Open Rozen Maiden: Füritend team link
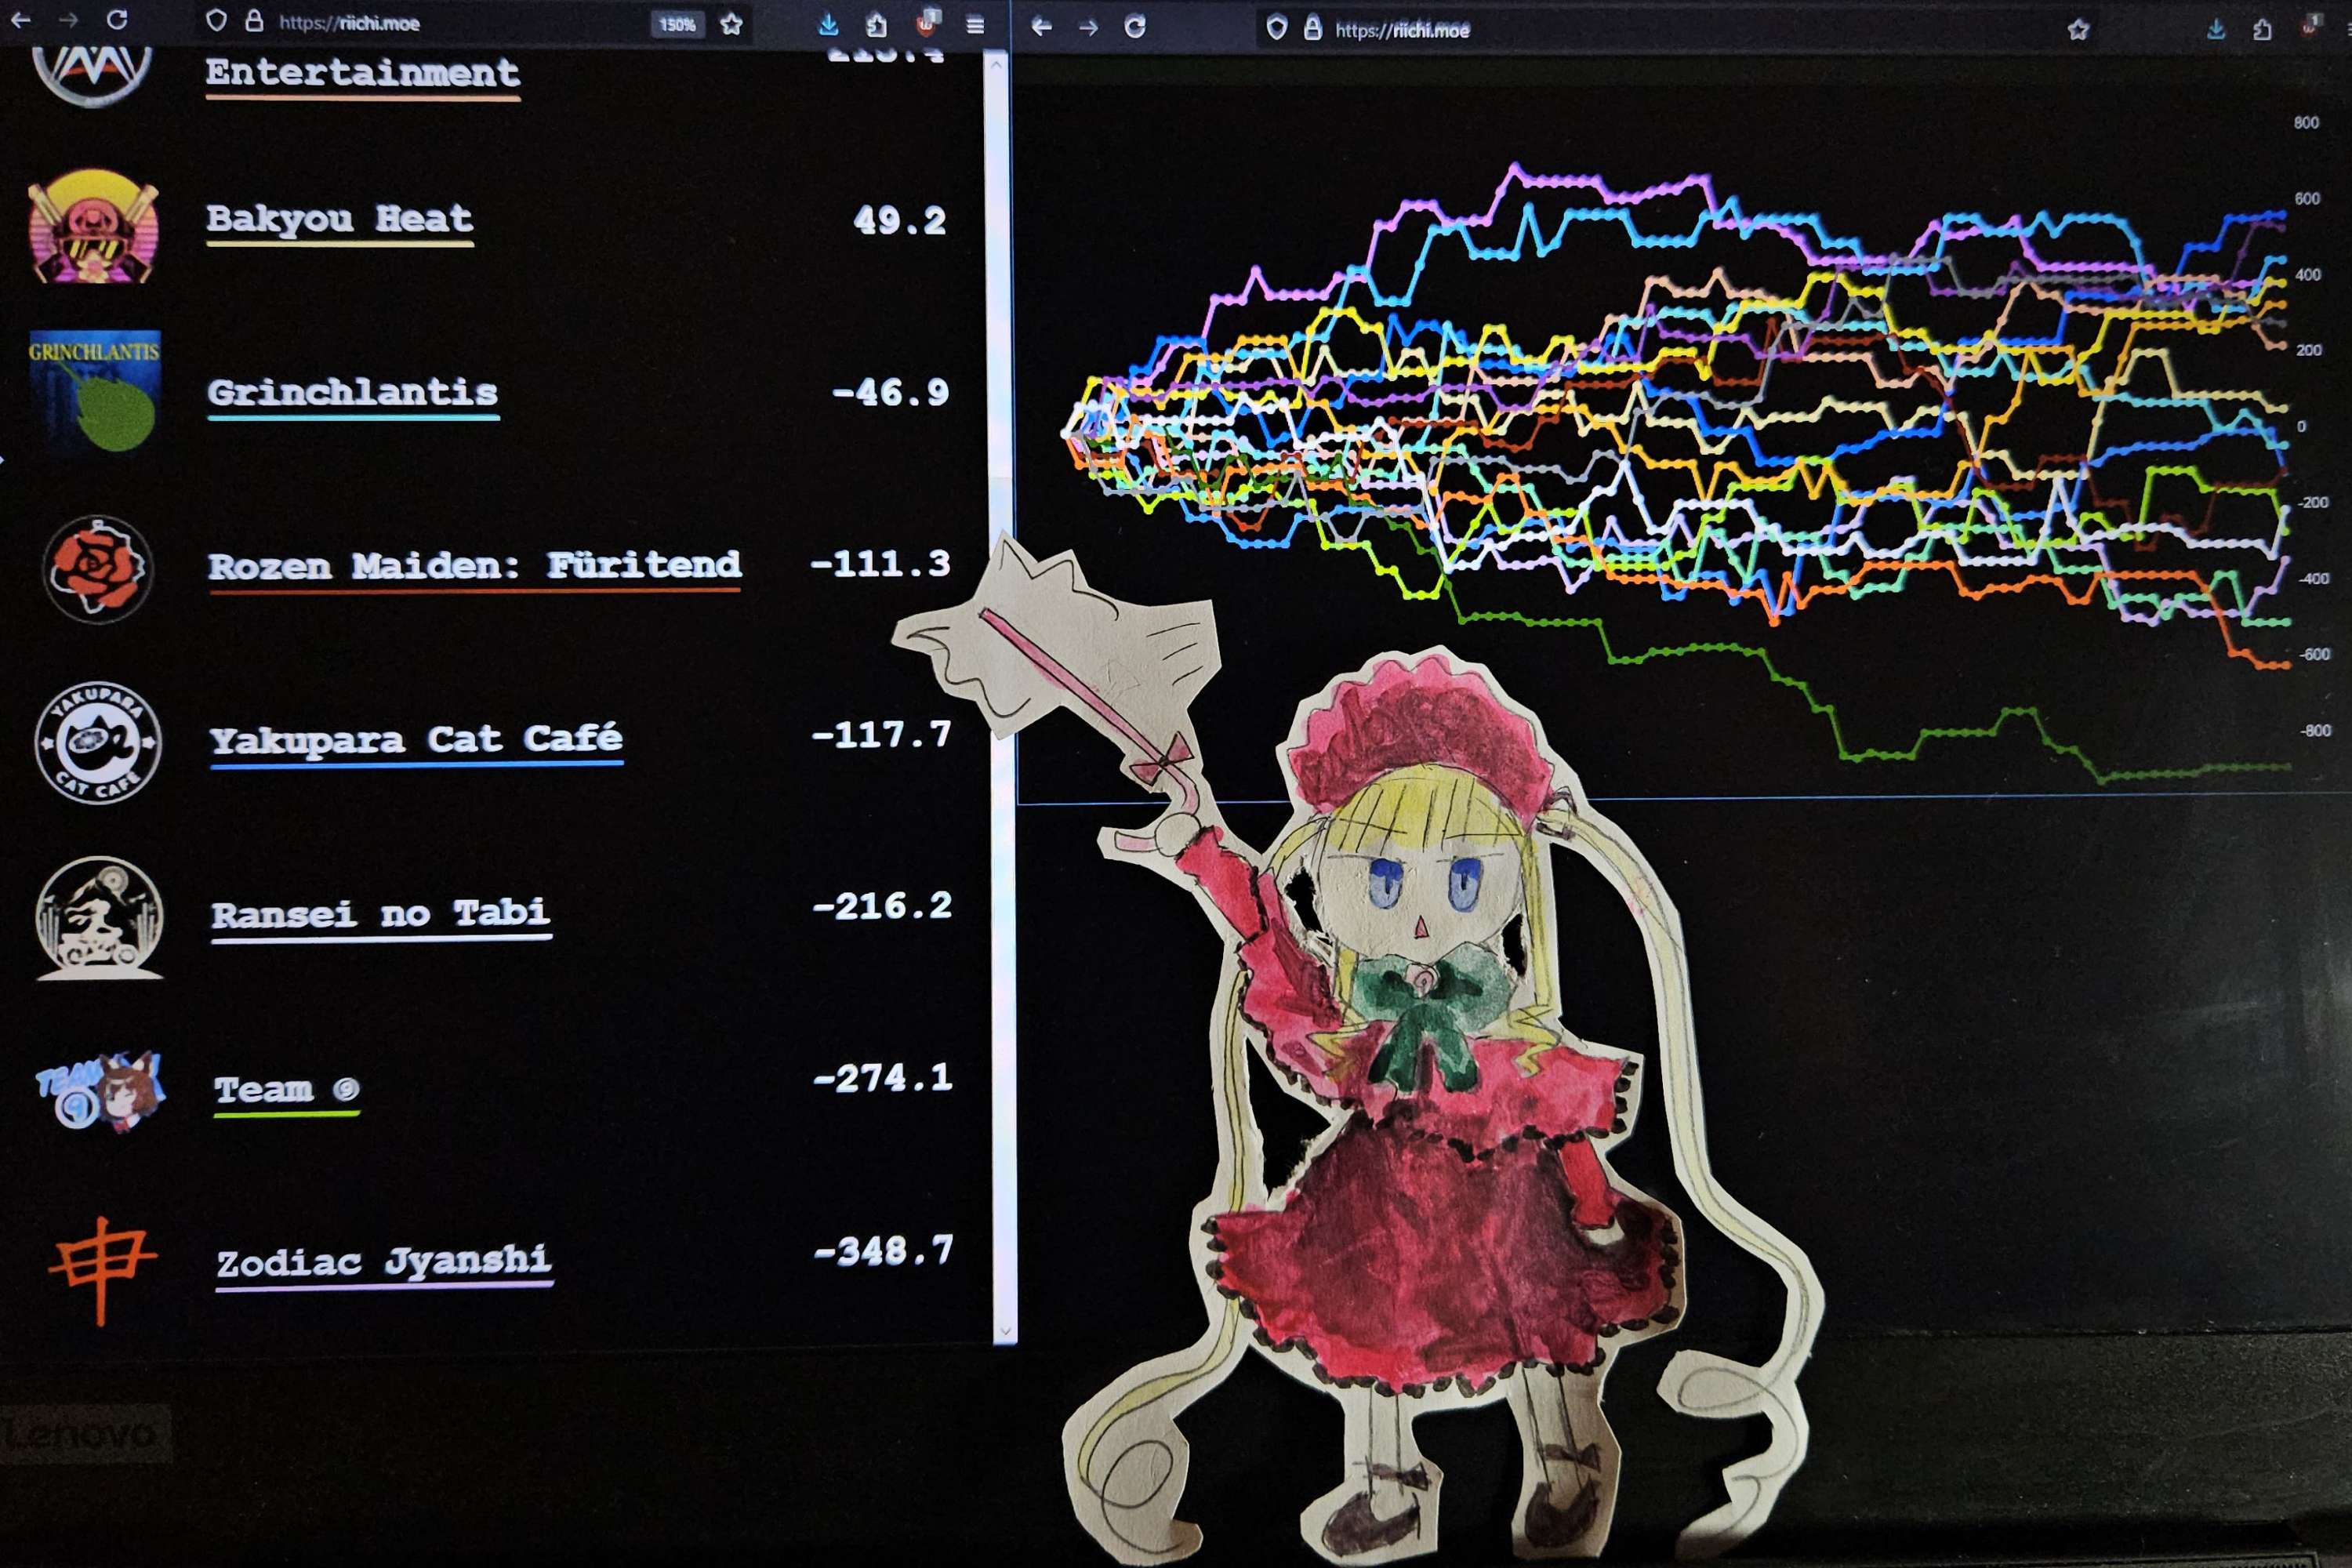The width and height of the screenshot is (2352, 1568). click(x=474, y=567)
